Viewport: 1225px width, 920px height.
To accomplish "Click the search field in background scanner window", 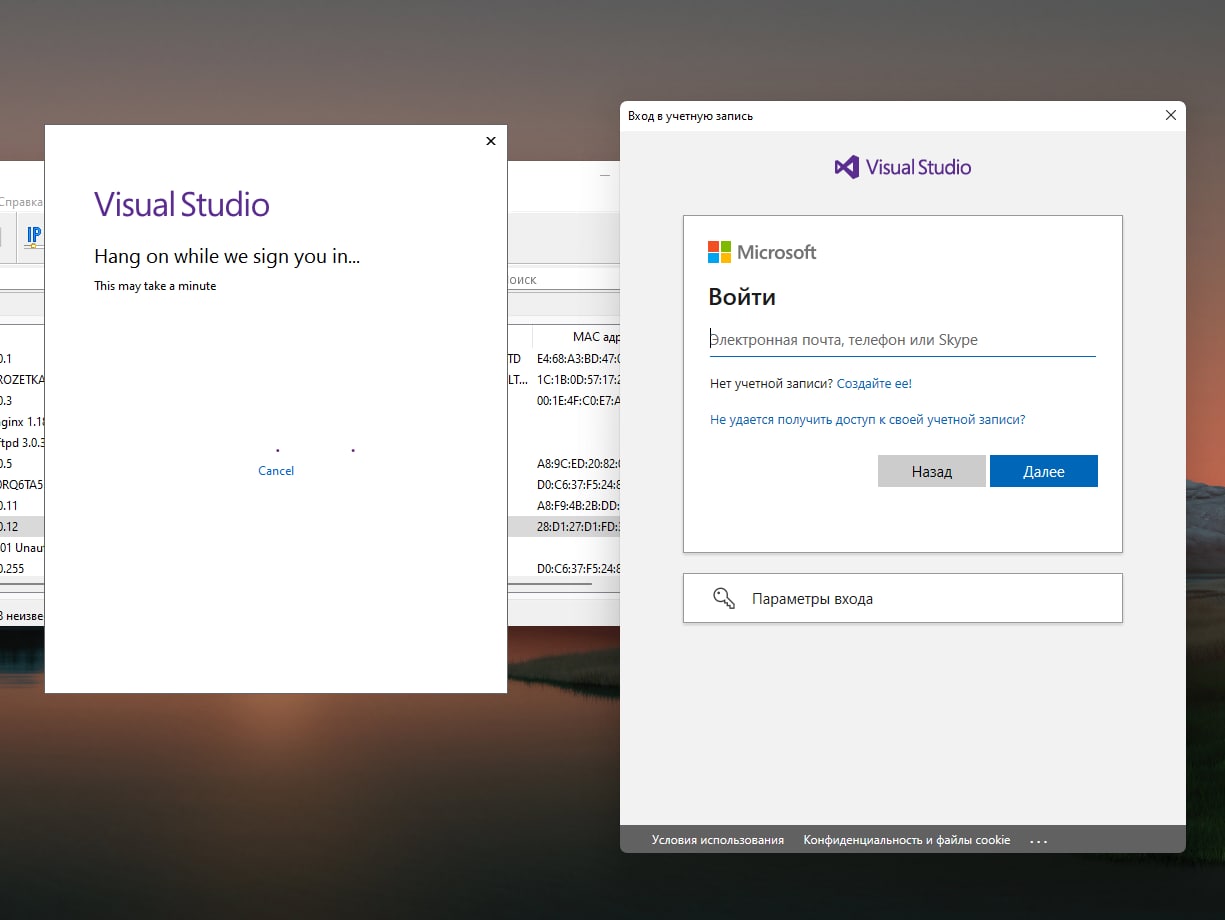I will [562, 280].
